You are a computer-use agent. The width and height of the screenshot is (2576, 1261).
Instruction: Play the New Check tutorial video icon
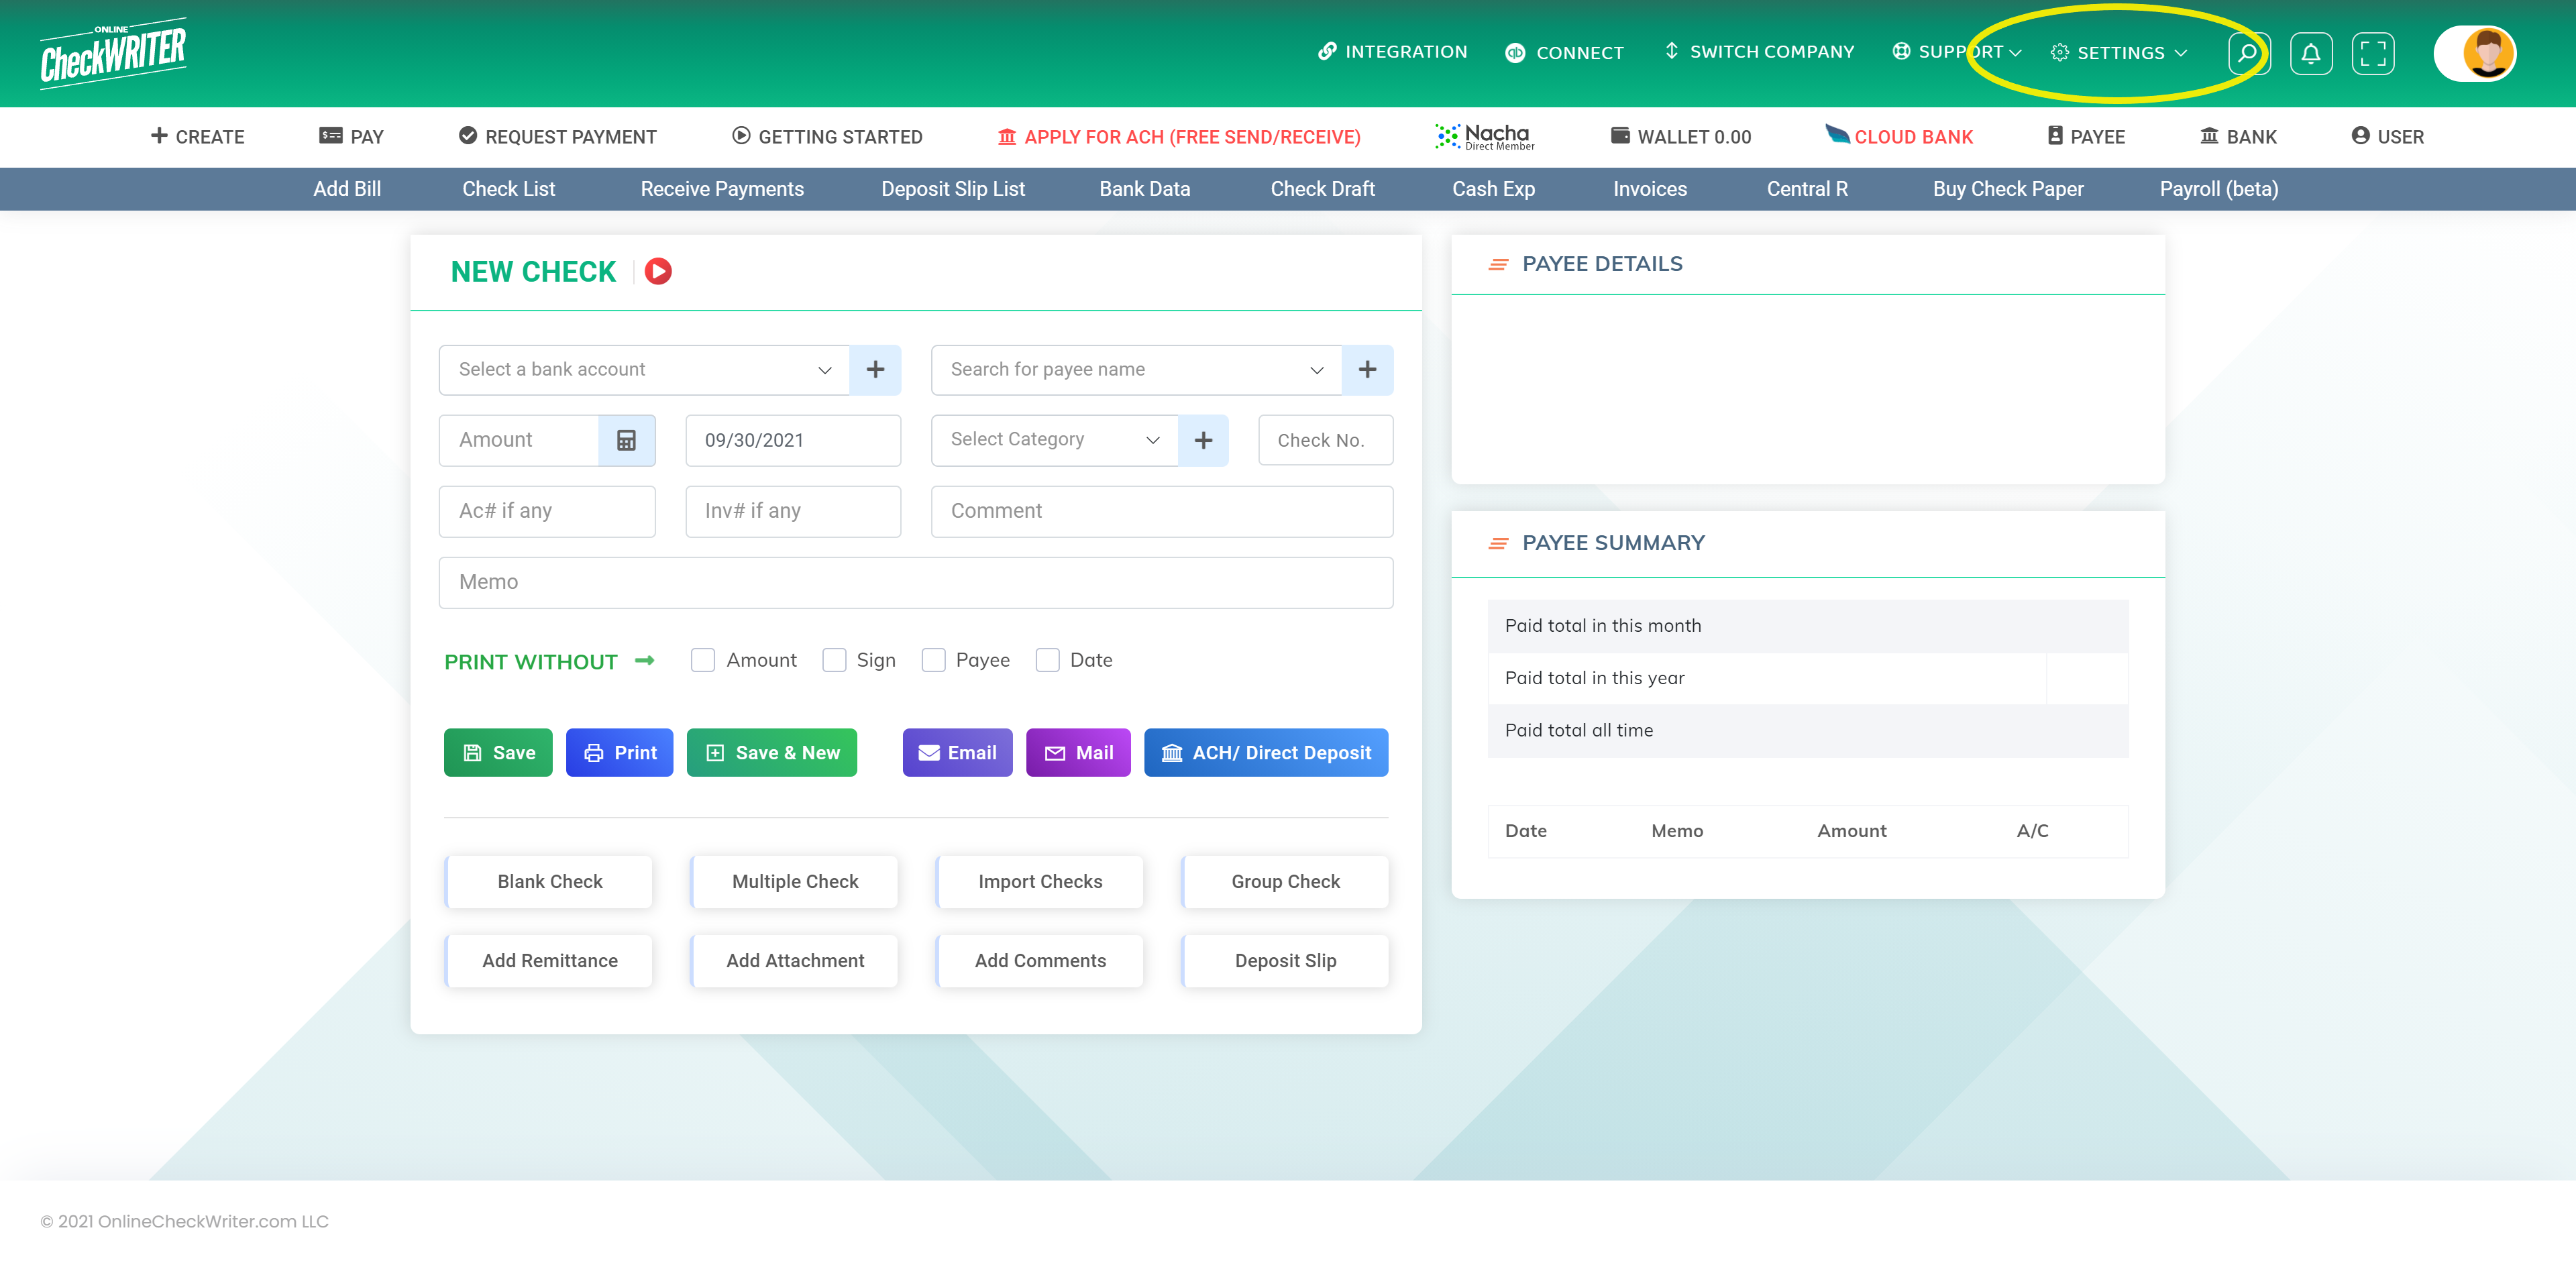(x=658, y=271)
